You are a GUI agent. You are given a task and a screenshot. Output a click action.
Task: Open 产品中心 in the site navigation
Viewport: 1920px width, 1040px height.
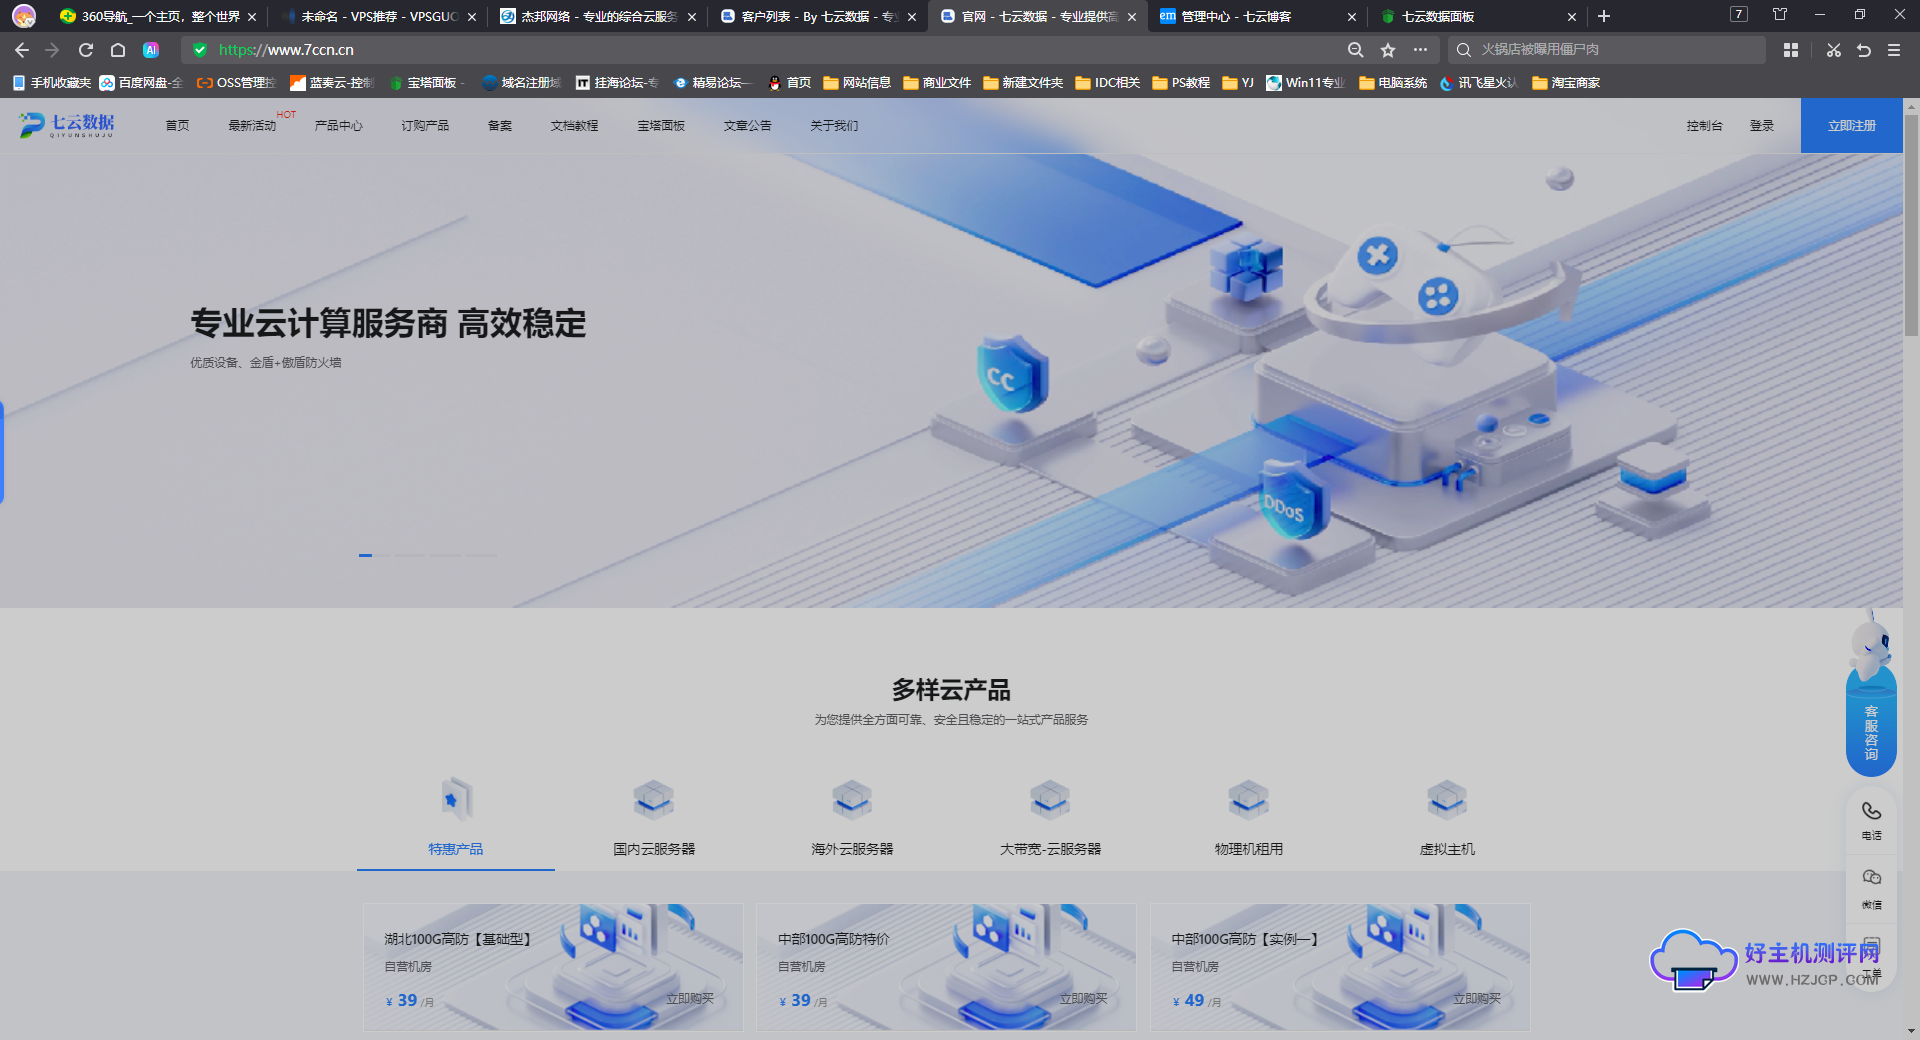click(338, 126)
